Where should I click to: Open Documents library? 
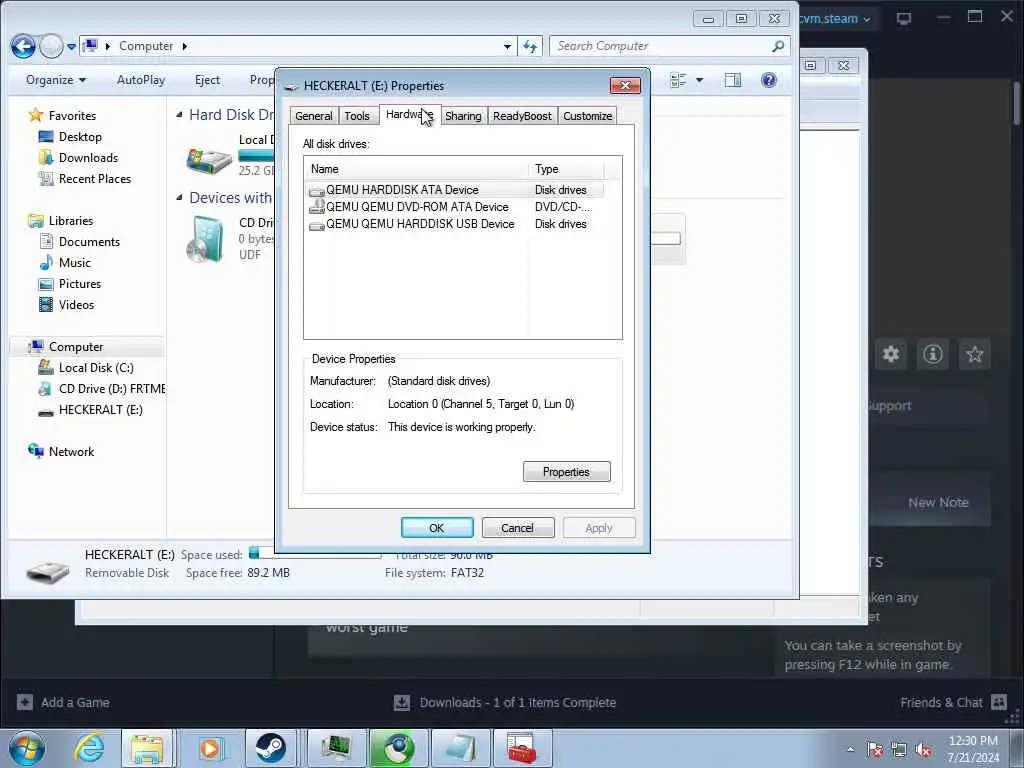89,242
